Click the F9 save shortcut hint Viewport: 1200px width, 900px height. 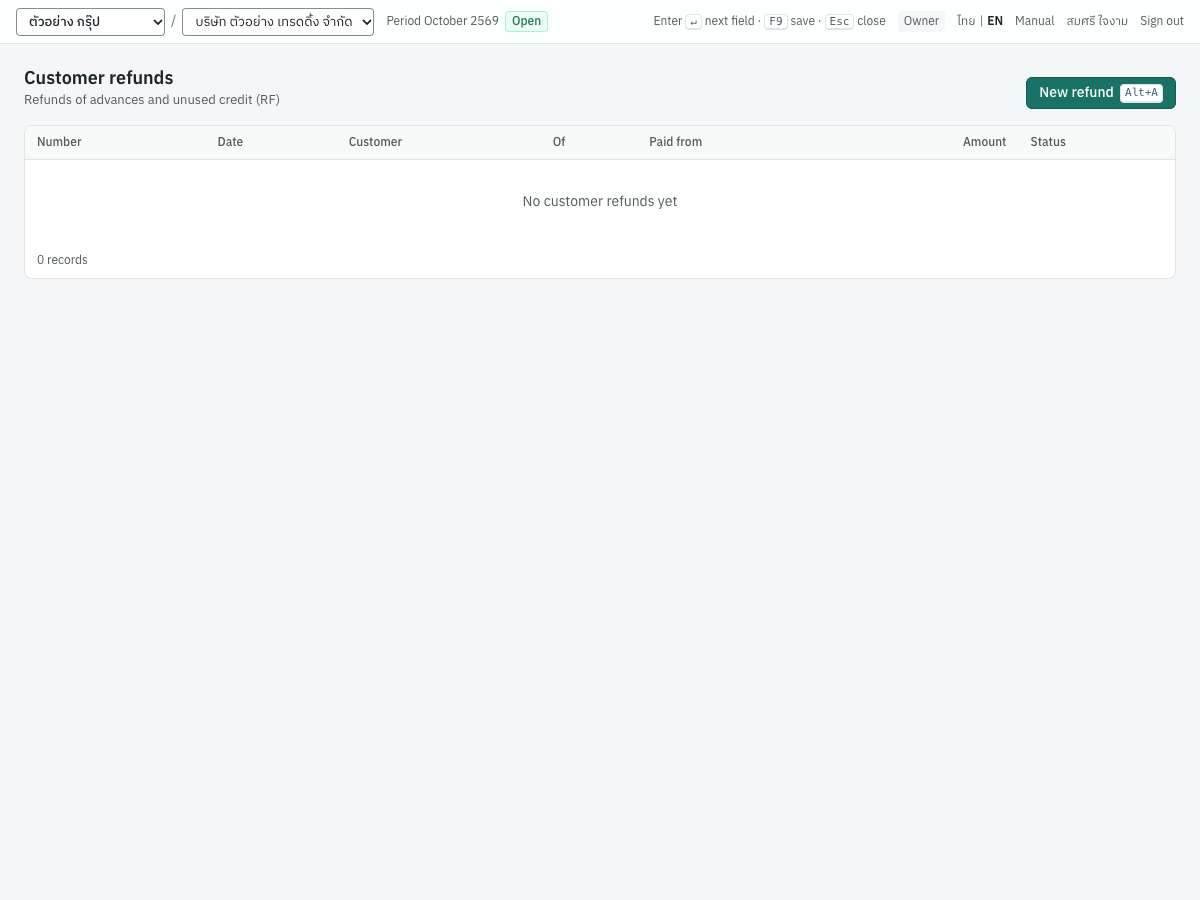pos(789,21)
